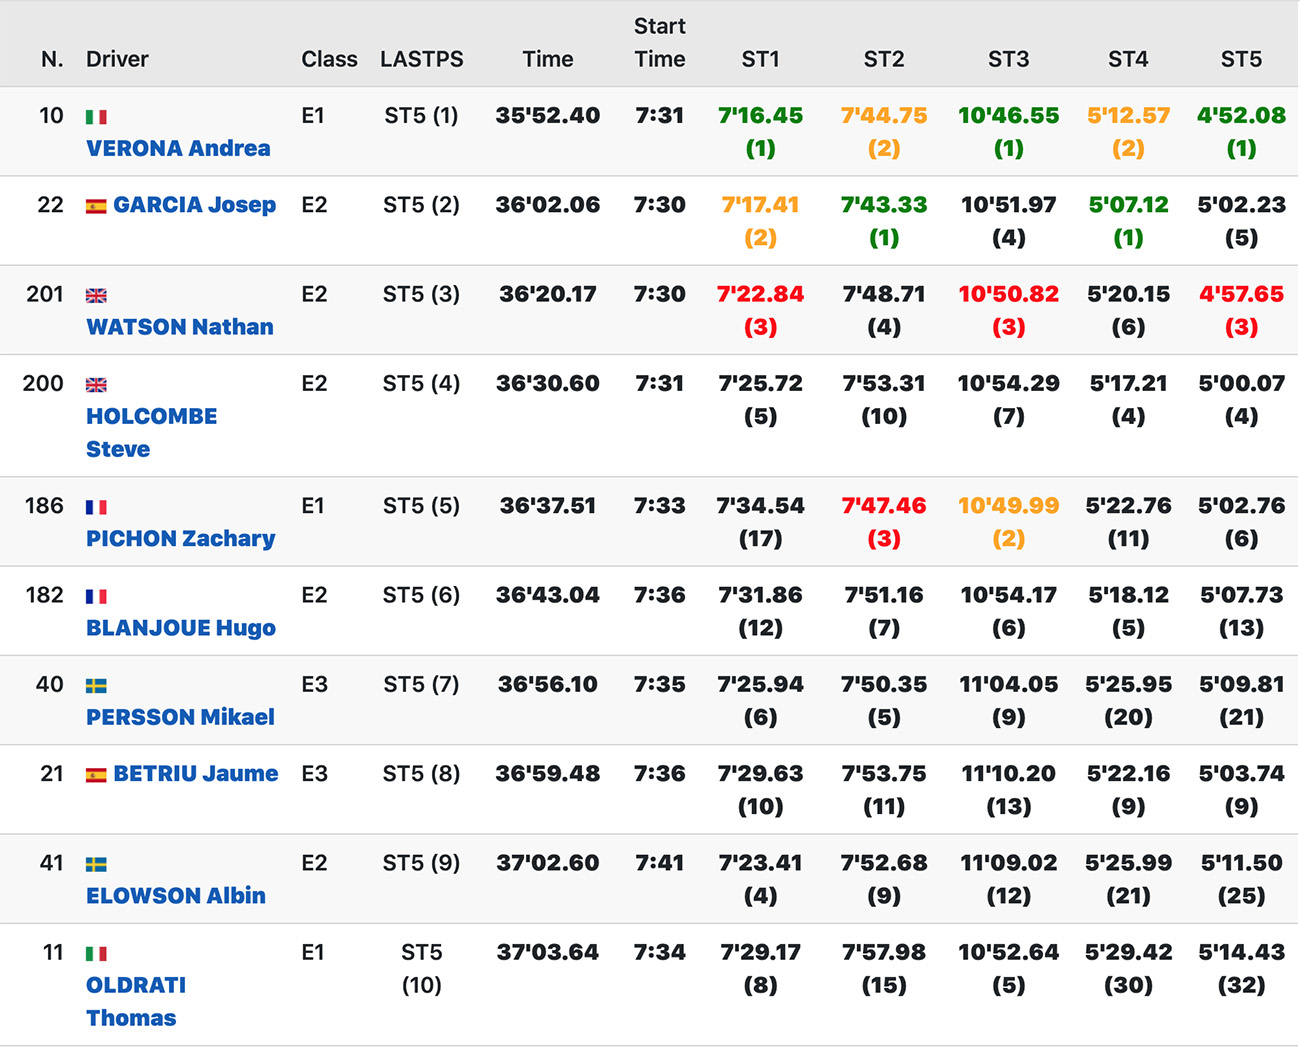Image resolution: width=1300 pixels, height=1047 pixels.
Task: Click red ST1 time 7'22.84
Action: (x=760, y=294)
